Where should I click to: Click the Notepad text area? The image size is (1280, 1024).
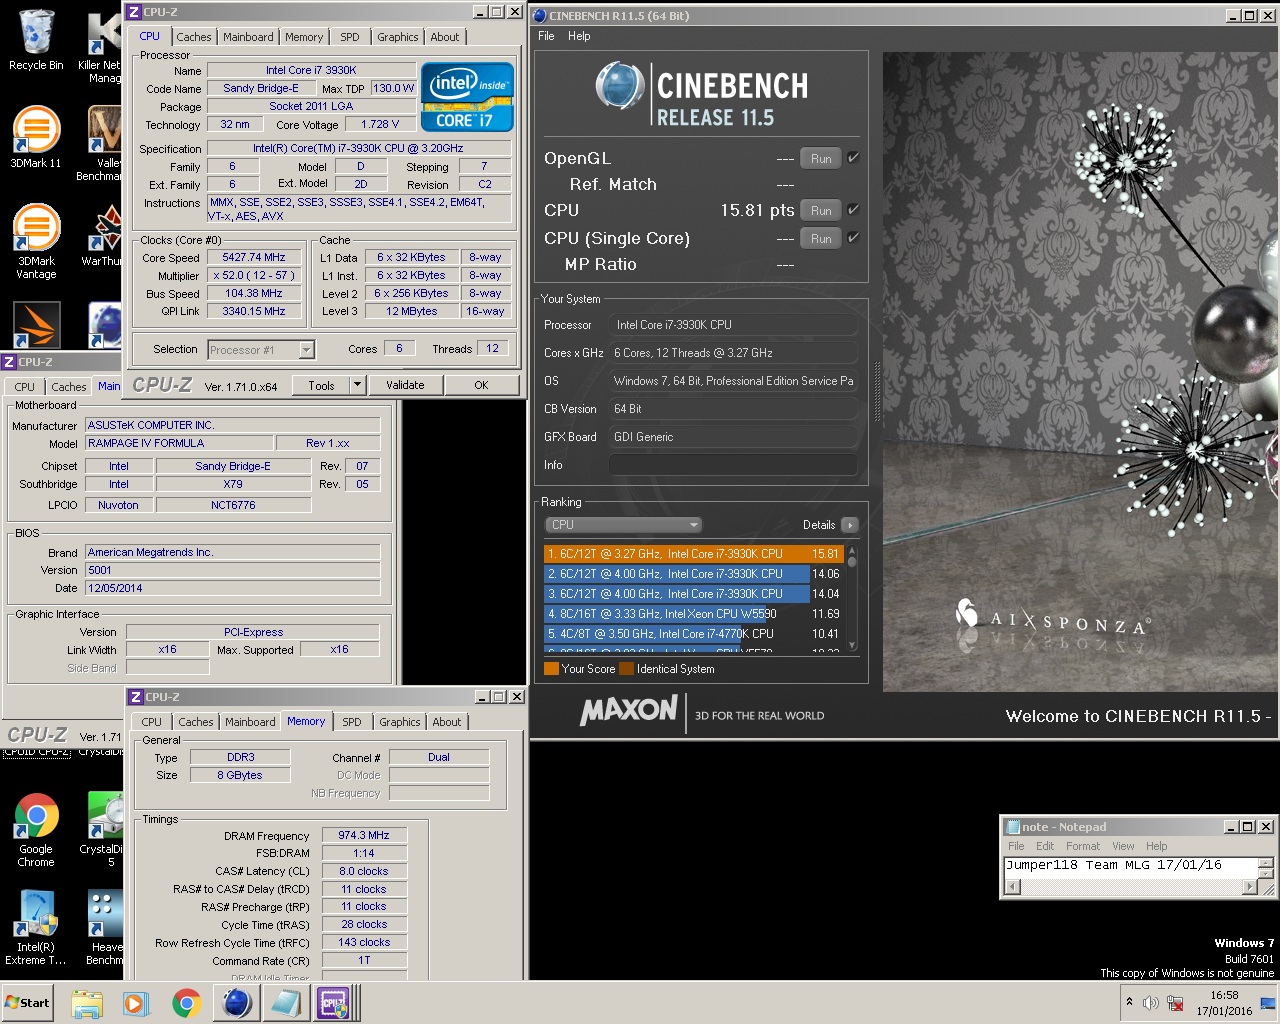click(x=1130, y=867)
